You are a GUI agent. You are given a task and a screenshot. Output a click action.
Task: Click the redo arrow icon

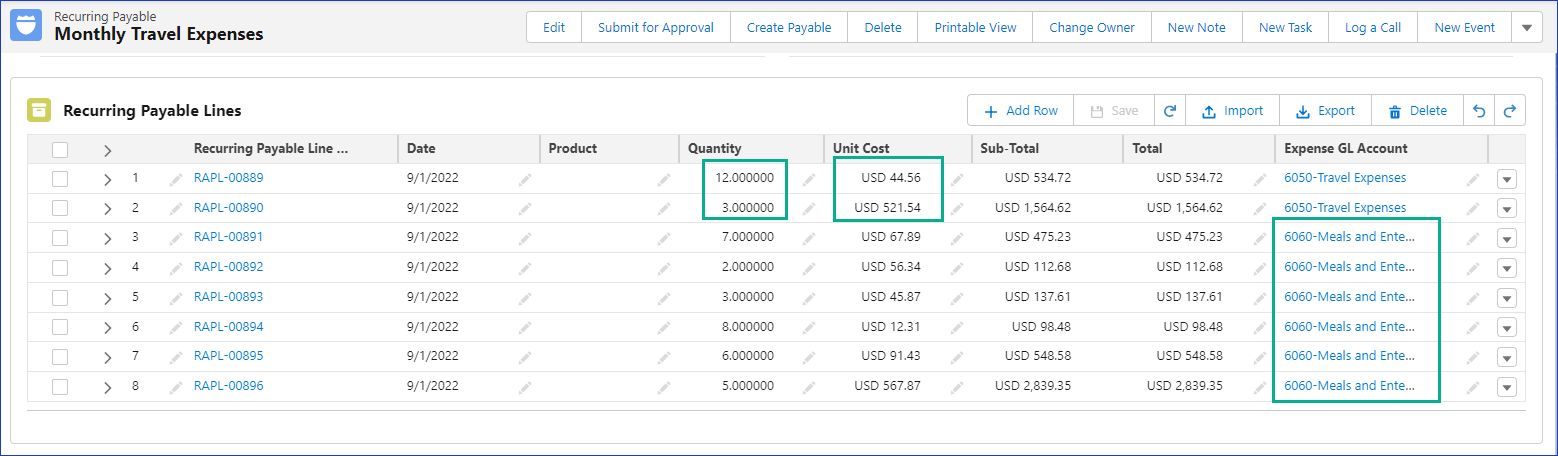click(x=1510, y=111)
